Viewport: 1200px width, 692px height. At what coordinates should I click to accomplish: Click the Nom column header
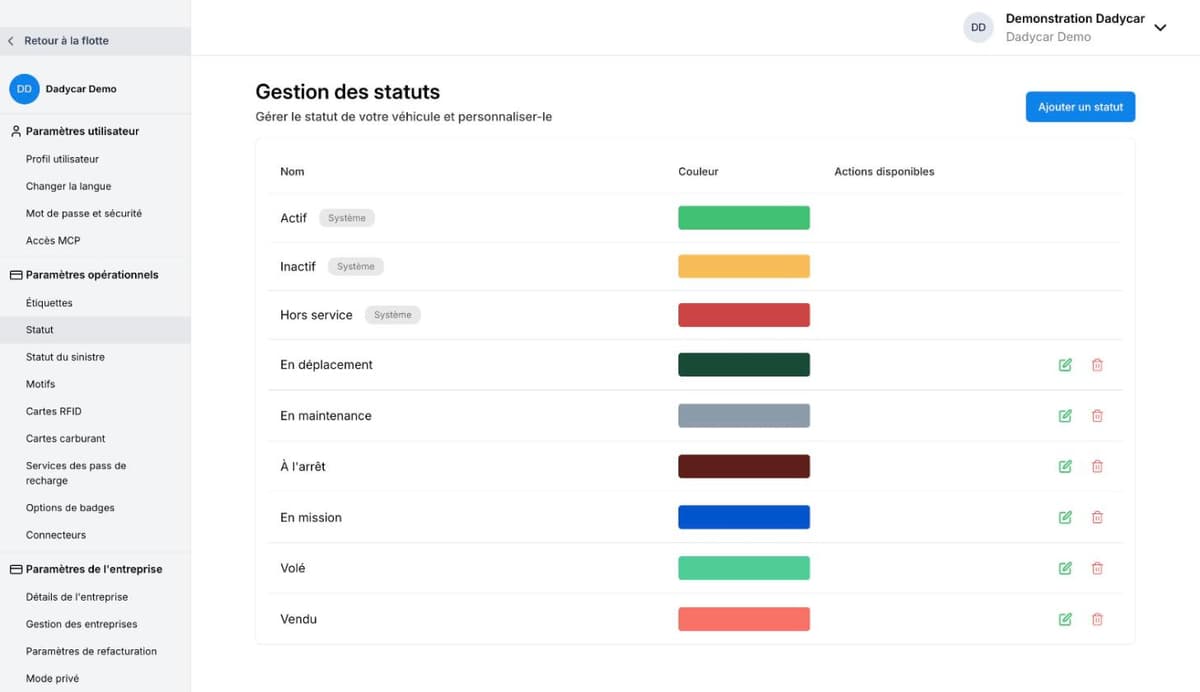pos(292,172)
